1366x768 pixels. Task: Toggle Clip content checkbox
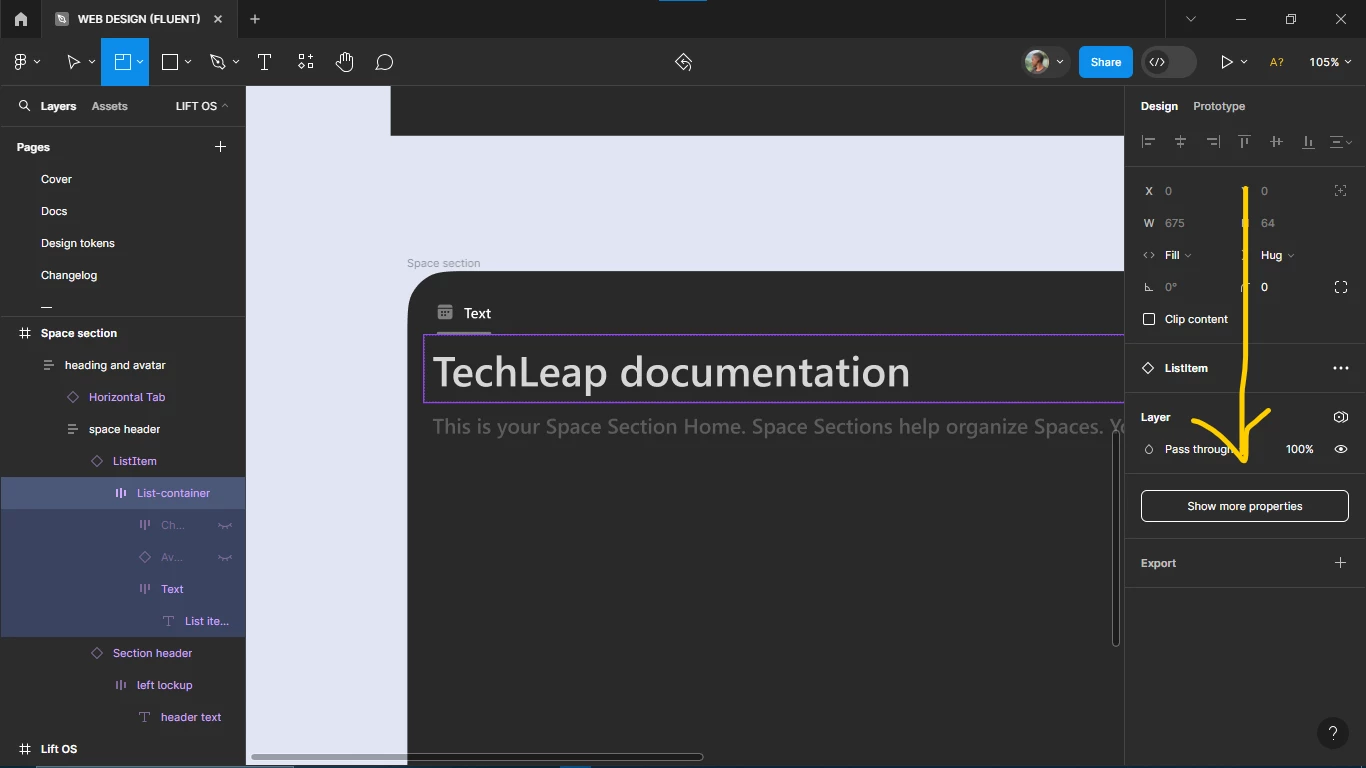[x=1149, y=319]
